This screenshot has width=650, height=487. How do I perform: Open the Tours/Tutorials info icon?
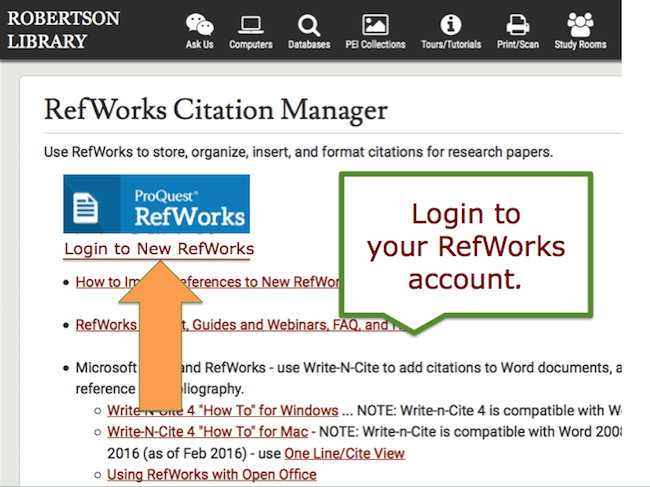click(x=451, y=24)
